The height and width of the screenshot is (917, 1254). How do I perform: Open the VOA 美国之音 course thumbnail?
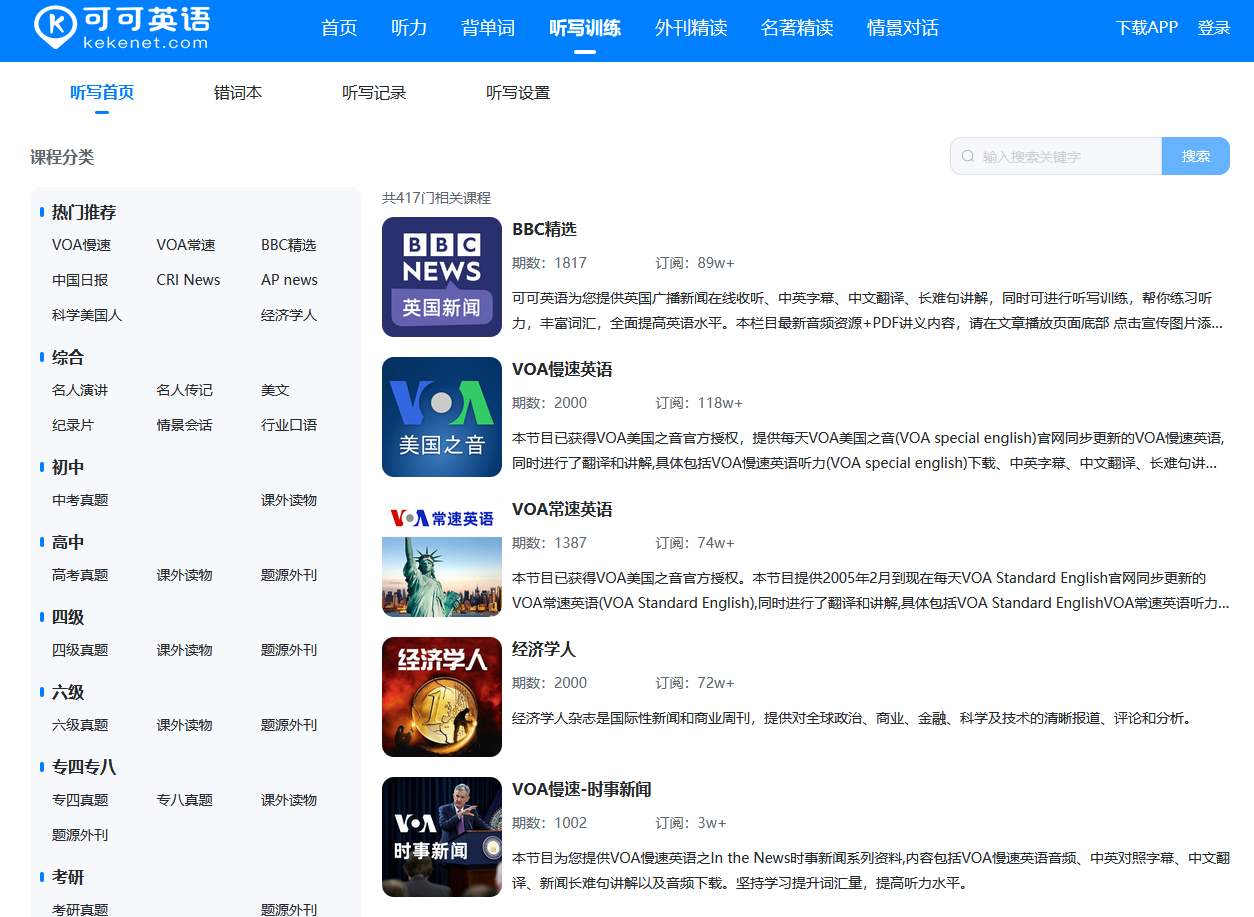(x=441, y=417)
